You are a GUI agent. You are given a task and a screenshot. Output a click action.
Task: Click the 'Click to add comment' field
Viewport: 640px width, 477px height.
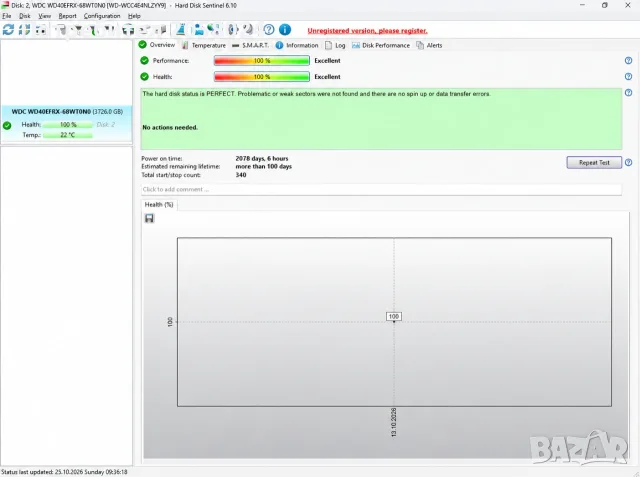(x=381, y=189)
